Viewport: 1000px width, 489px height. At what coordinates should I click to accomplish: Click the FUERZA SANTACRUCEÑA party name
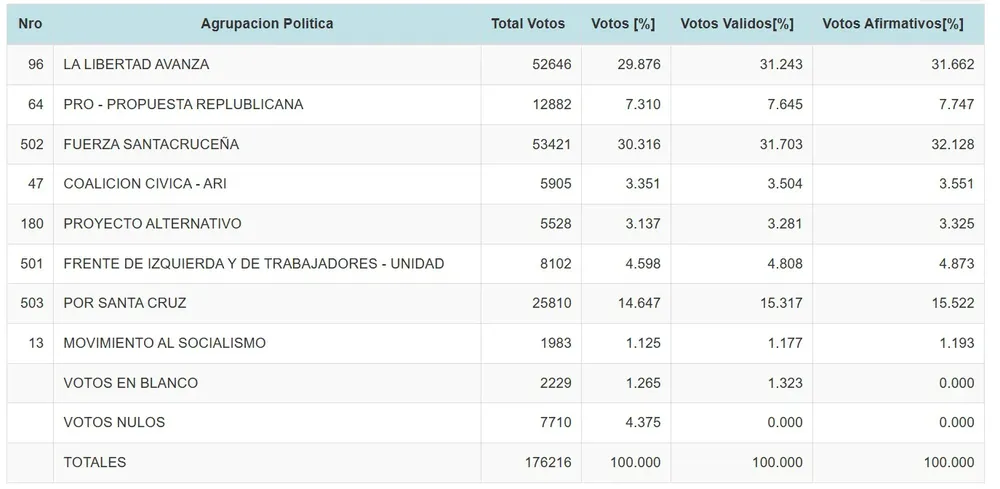pyautogui.click(x=151, y=144)
